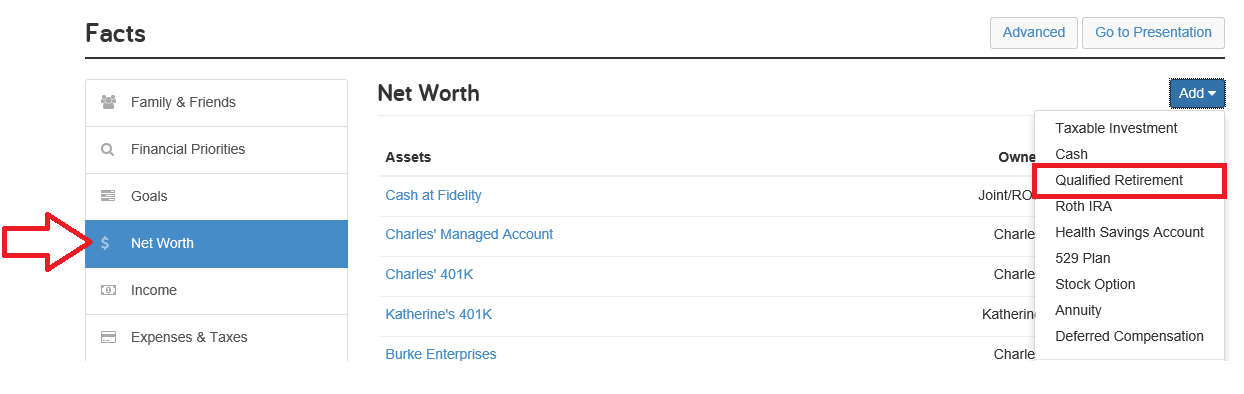Select Qualified Retirement from Add menu
Image resolution: width=1244 pixels, height=394 pixels.
[1119, 180]
